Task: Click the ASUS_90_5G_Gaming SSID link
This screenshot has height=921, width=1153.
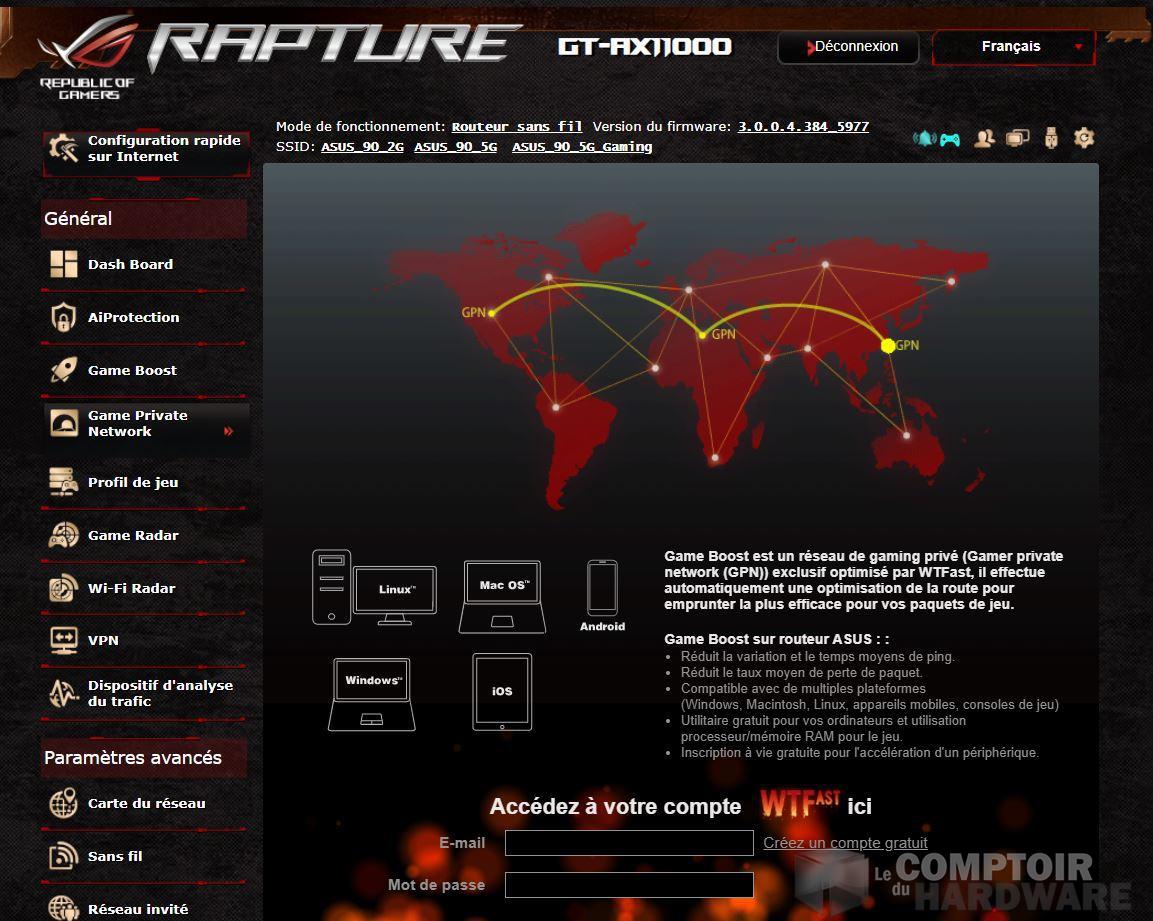Action: [x=582, y=147]
